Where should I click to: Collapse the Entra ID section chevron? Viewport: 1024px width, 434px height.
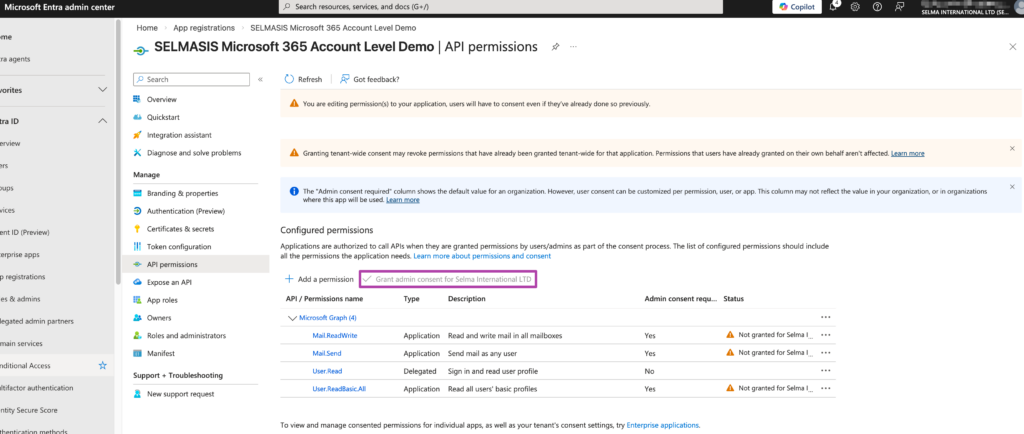click(x=102, y=121)
